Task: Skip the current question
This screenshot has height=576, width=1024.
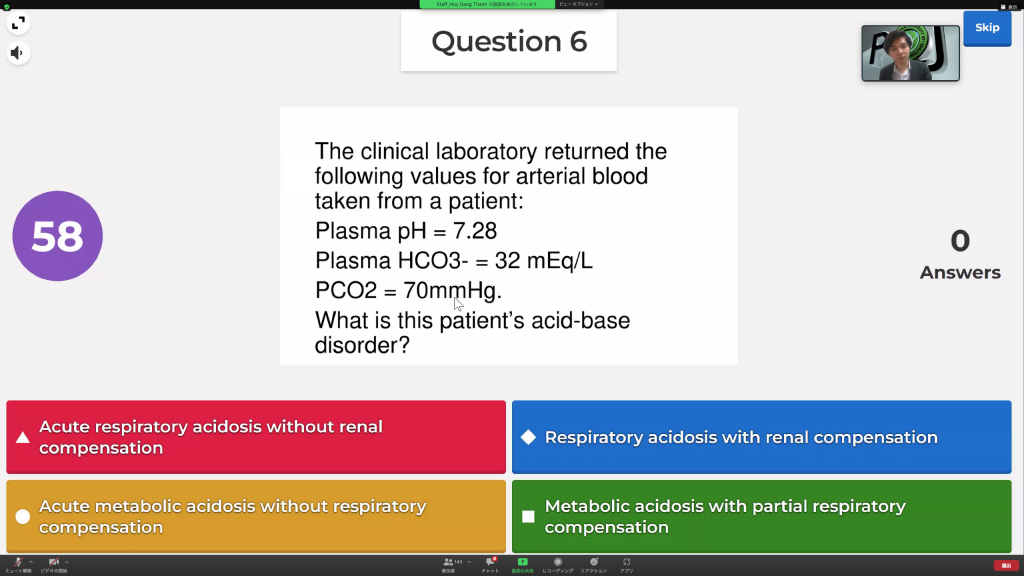Action: (x=986, y=28)
